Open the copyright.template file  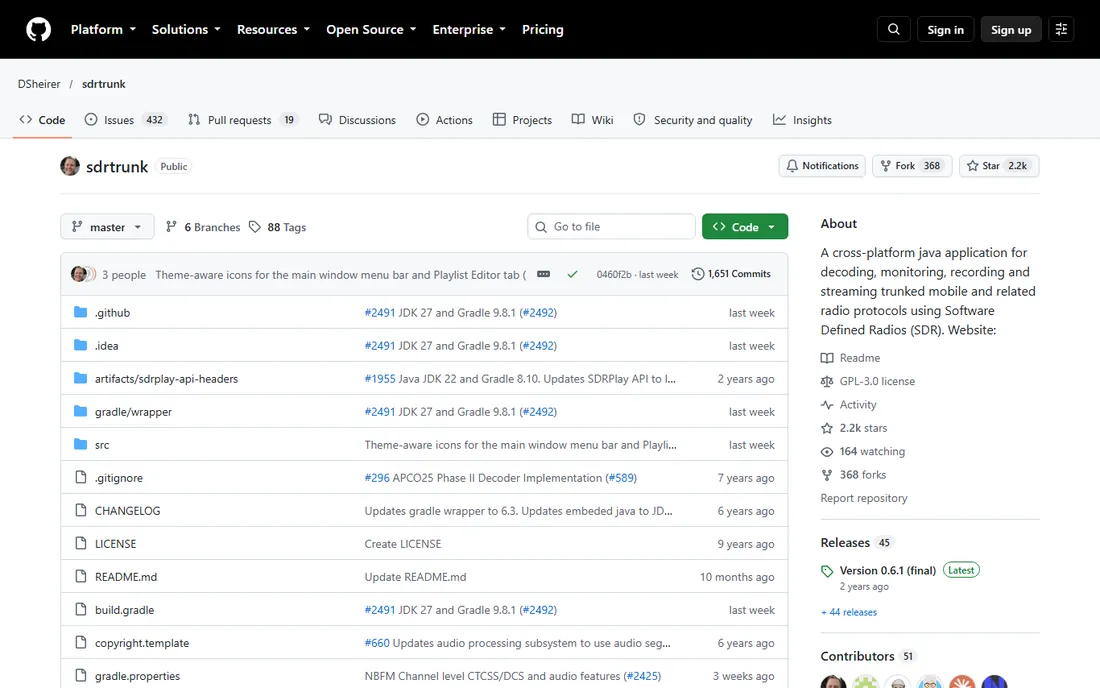click(x=142, y=643)
